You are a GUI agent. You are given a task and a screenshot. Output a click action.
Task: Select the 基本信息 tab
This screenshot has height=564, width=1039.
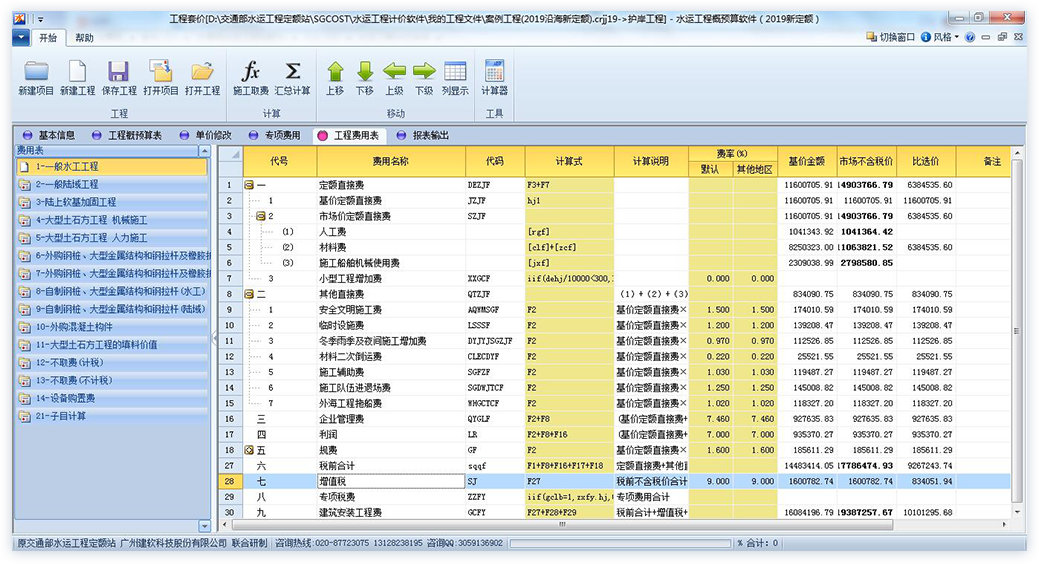pos(49,135)
